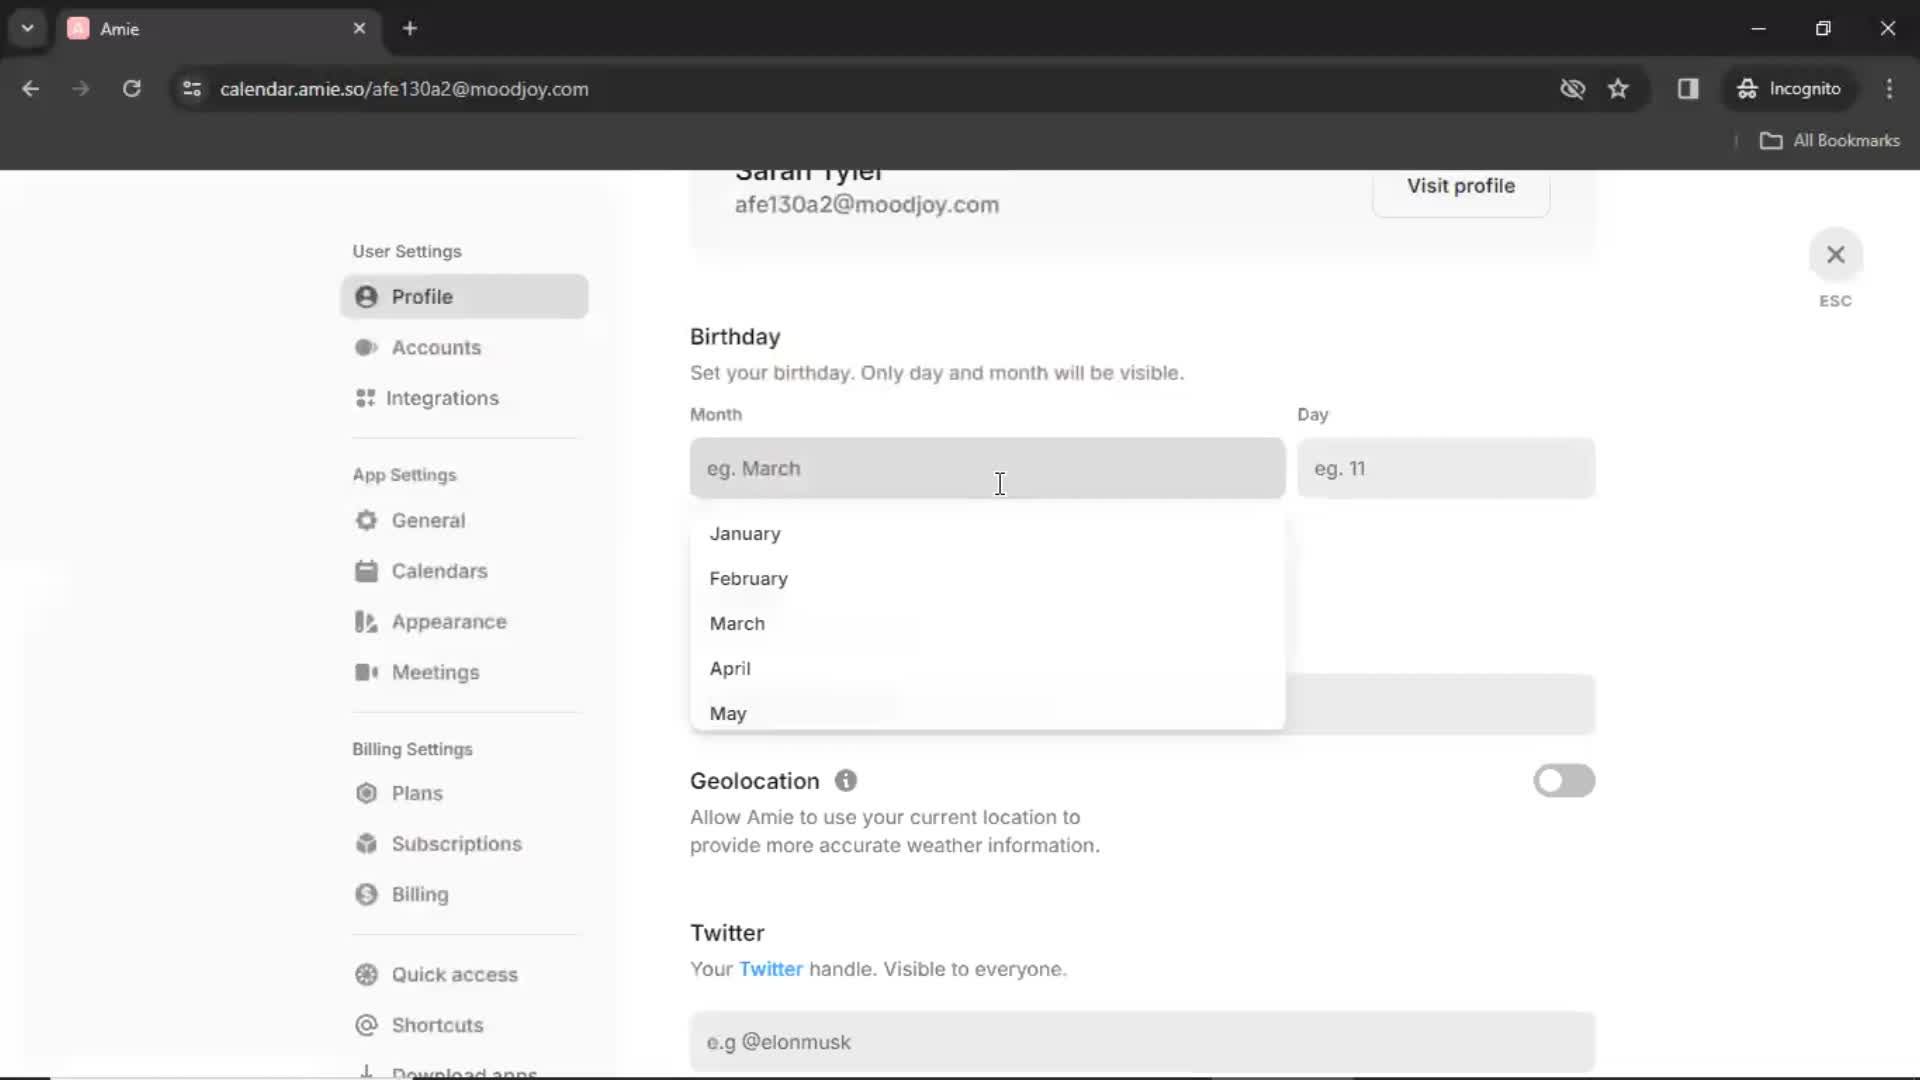The image size is (1920, 1080).
Task: Click the General settings icon
Action: (365, 520)
